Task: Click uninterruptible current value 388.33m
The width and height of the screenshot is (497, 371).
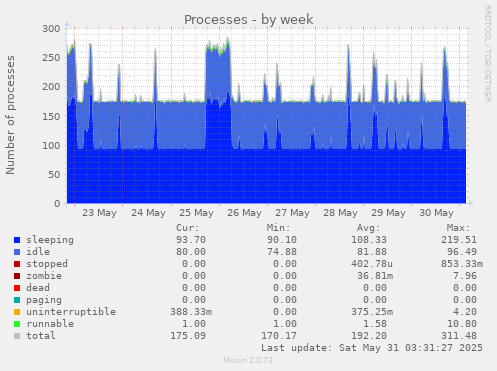Action: 191,312
